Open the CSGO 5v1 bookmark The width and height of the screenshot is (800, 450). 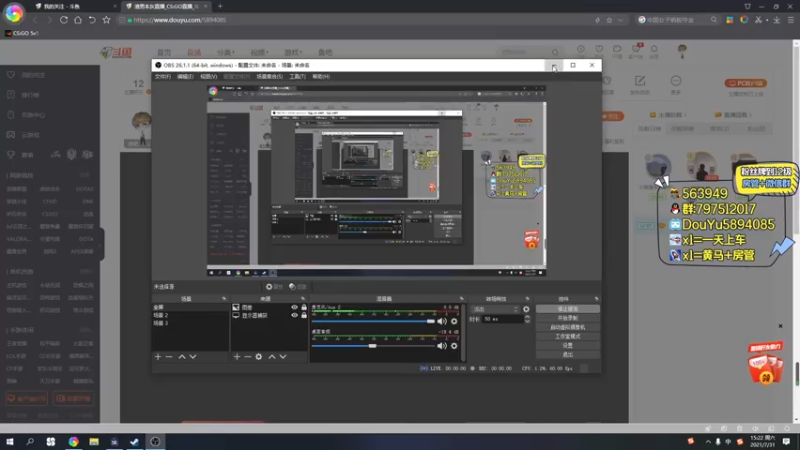pyautogui.click(x=21, y=33)
